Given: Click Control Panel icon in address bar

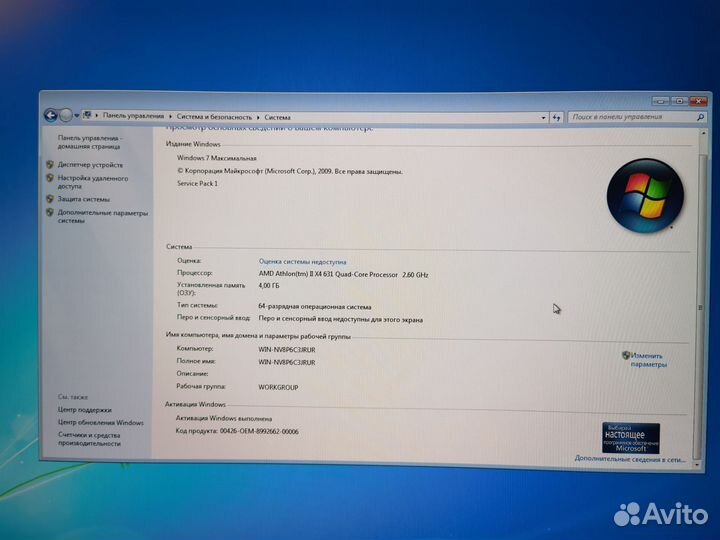Looking at the screenshot, I should click(87, 115).
